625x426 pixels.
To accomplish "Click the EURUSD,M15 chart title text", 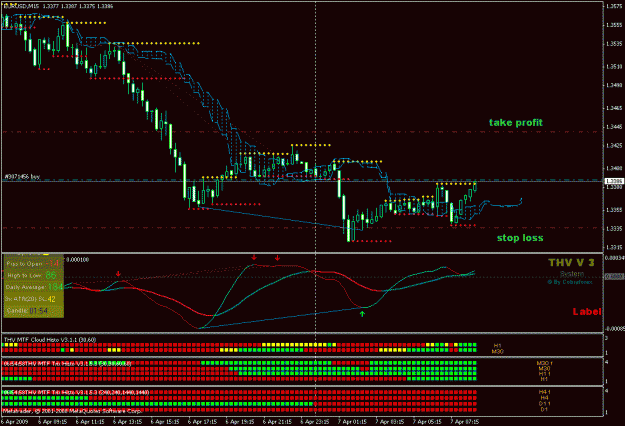I will [x=22, y=6].
